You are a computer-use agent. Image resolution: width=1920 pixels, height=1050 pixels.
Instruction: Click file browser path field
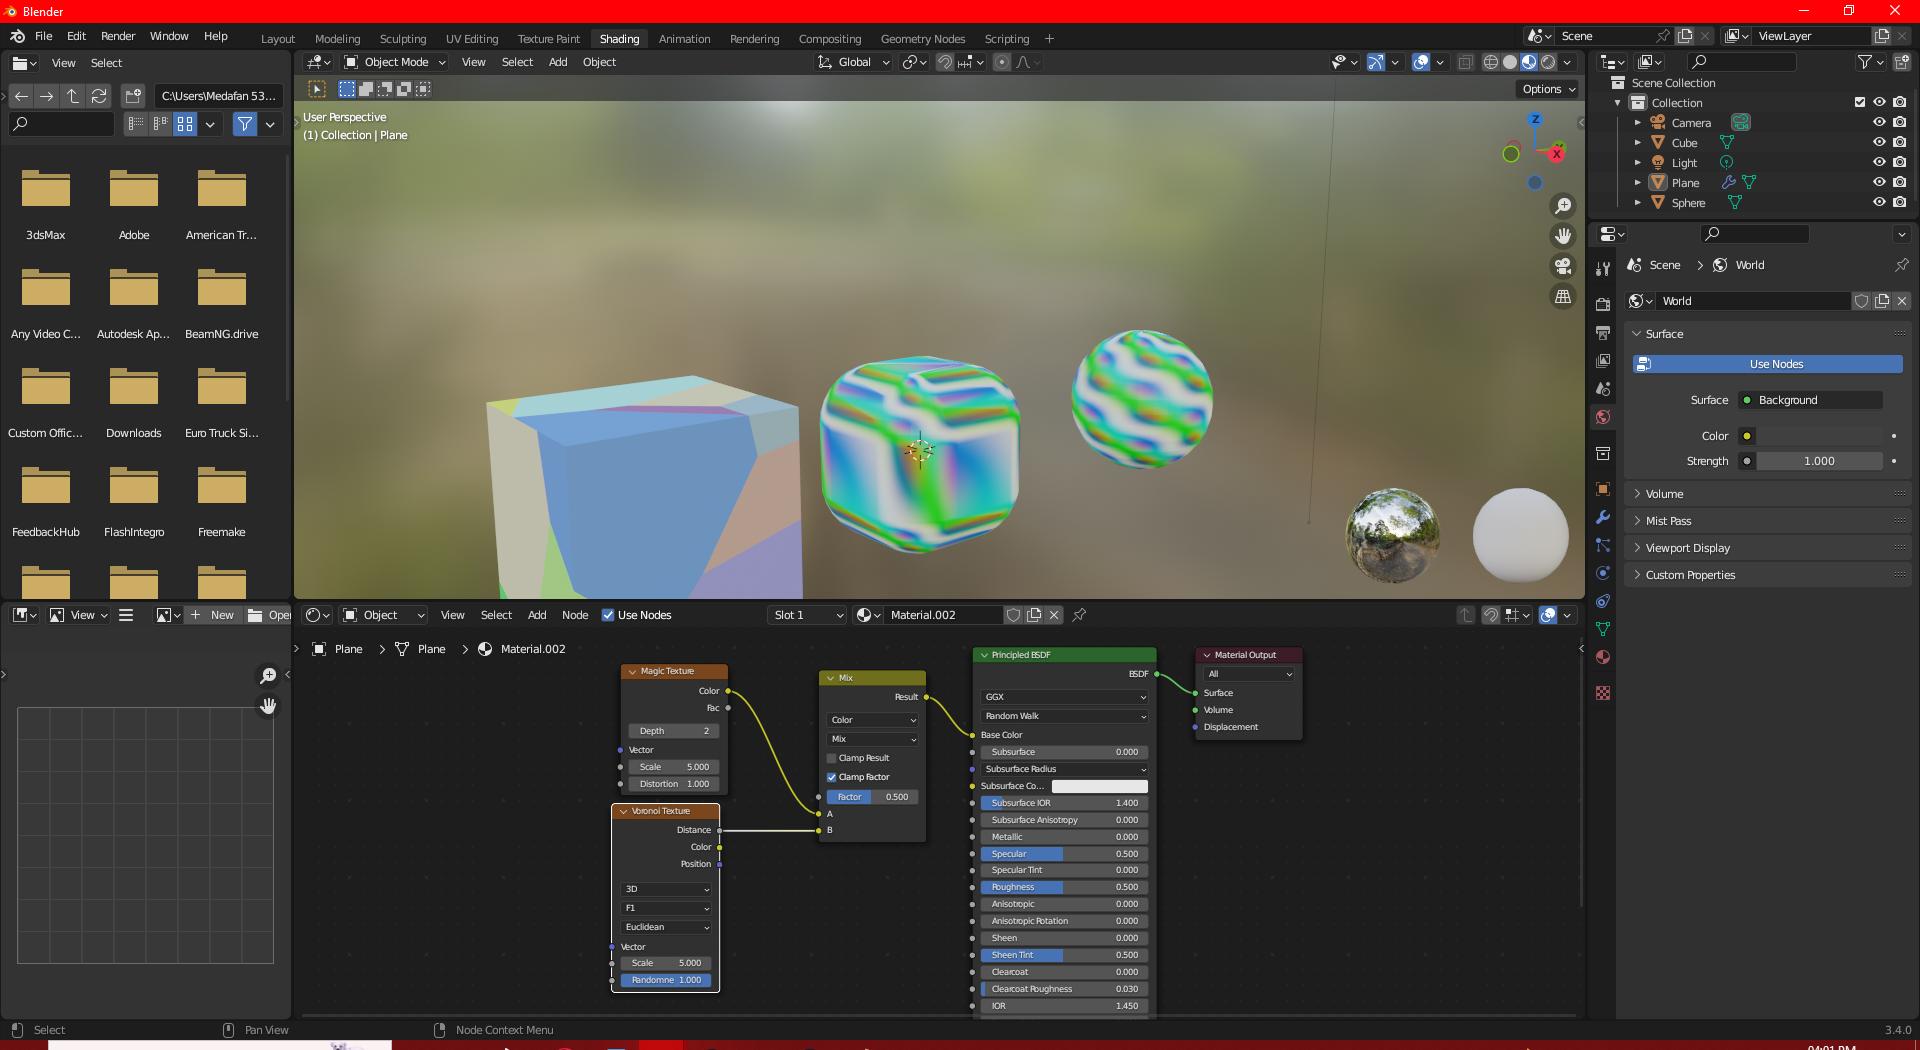(218, 96)
